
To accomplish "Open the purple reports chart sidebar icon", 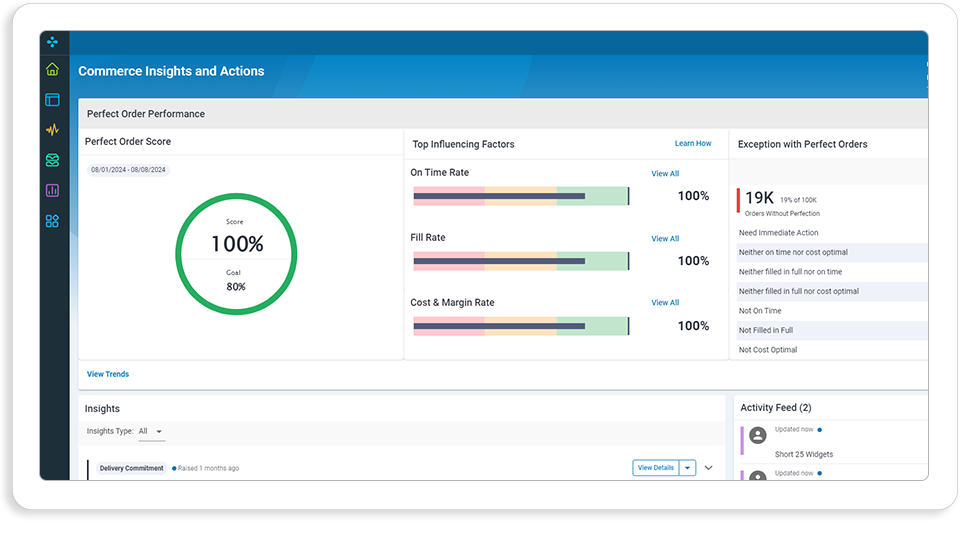I will click(53, 190).
